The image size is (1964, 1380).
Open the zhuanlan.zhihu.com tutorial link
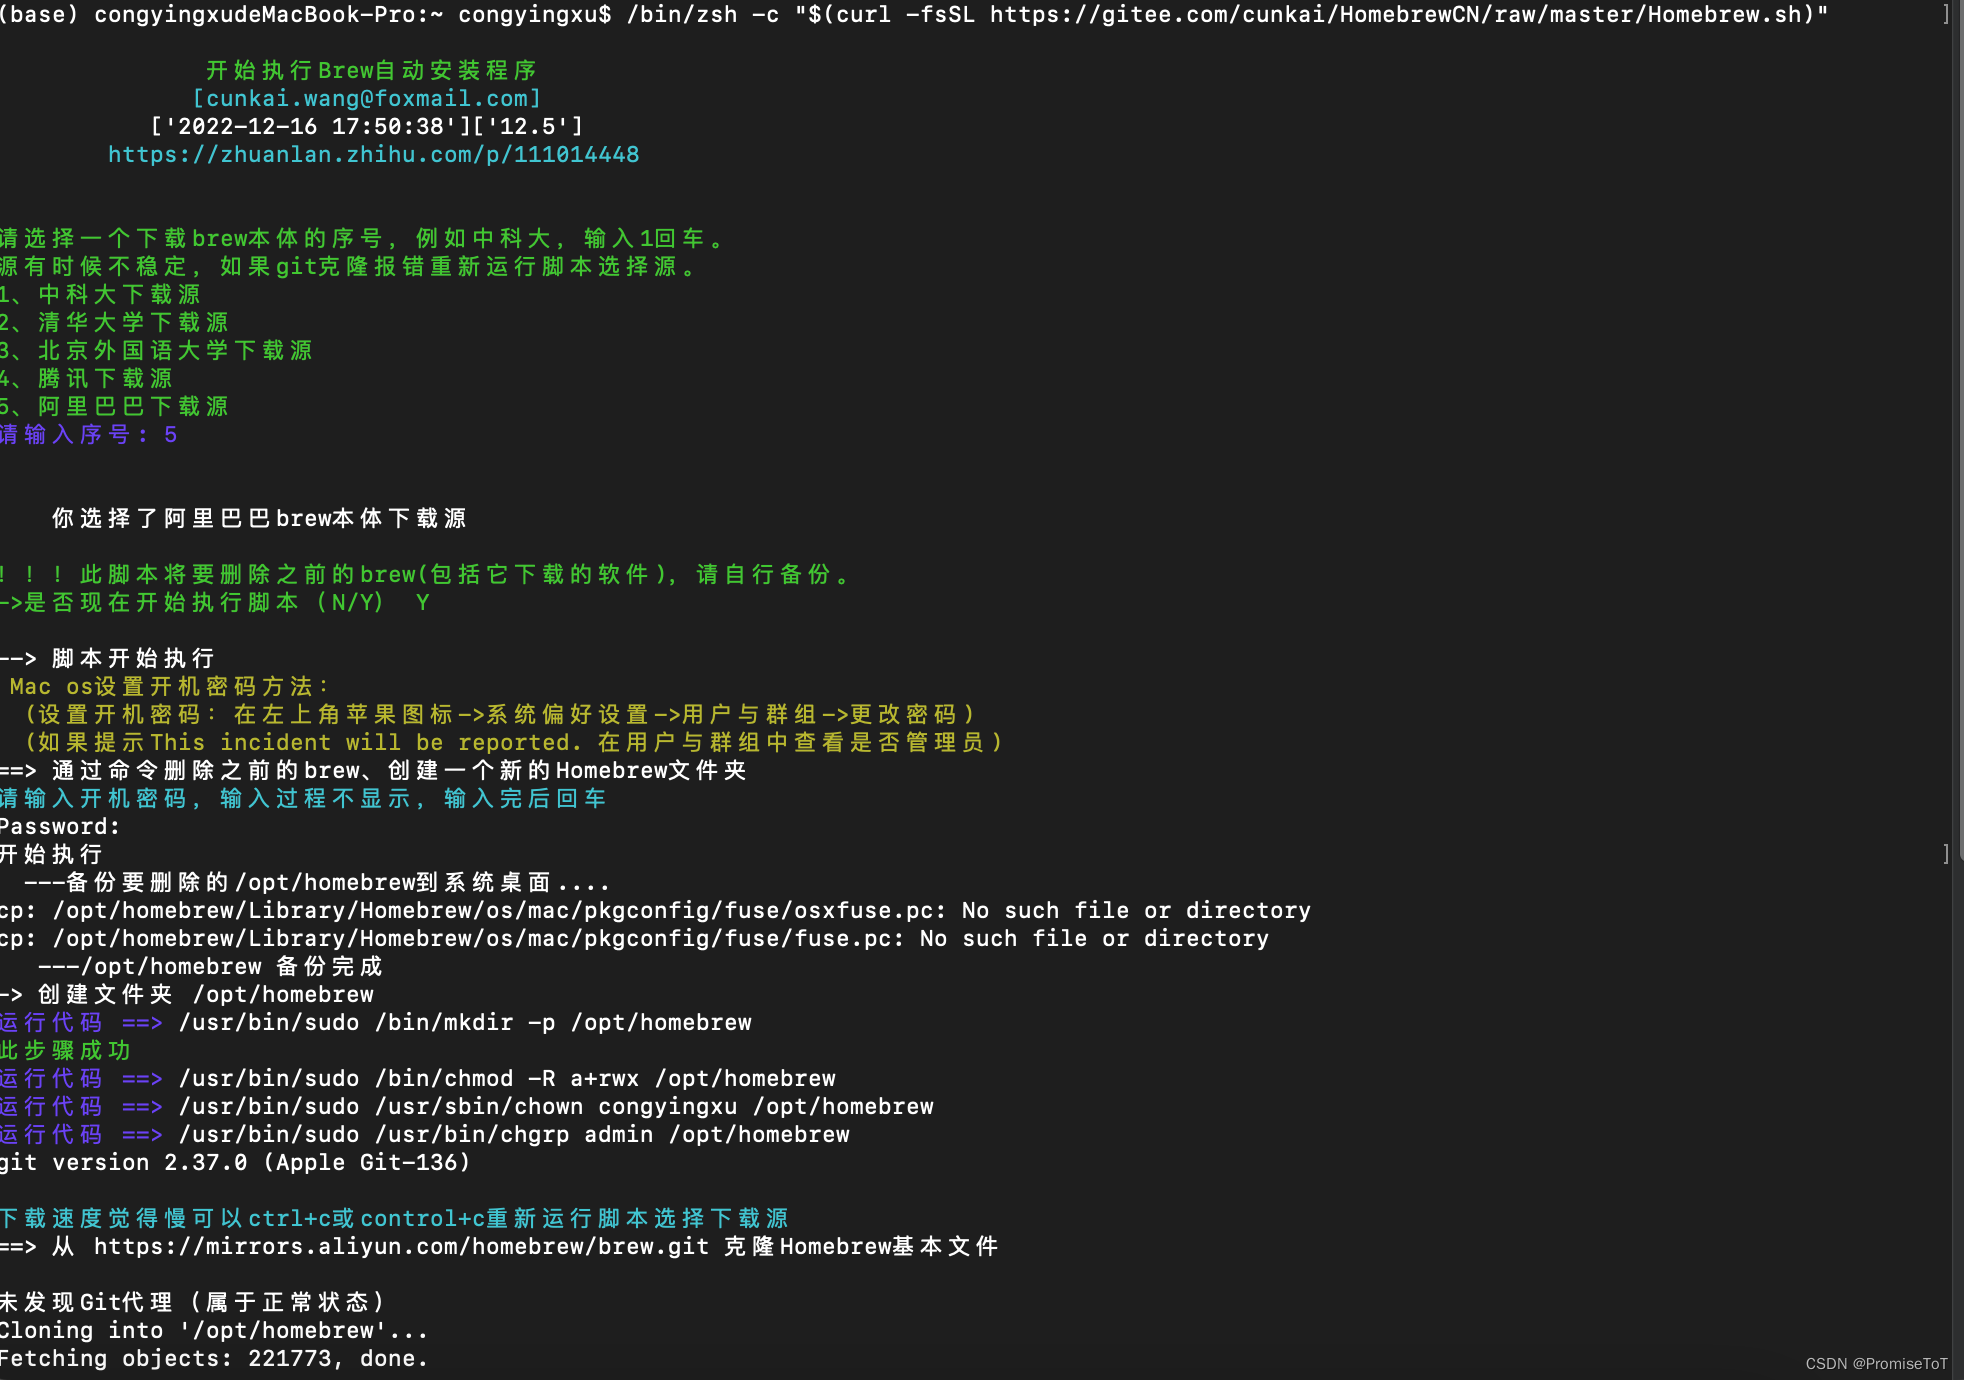tap(374, 154)
